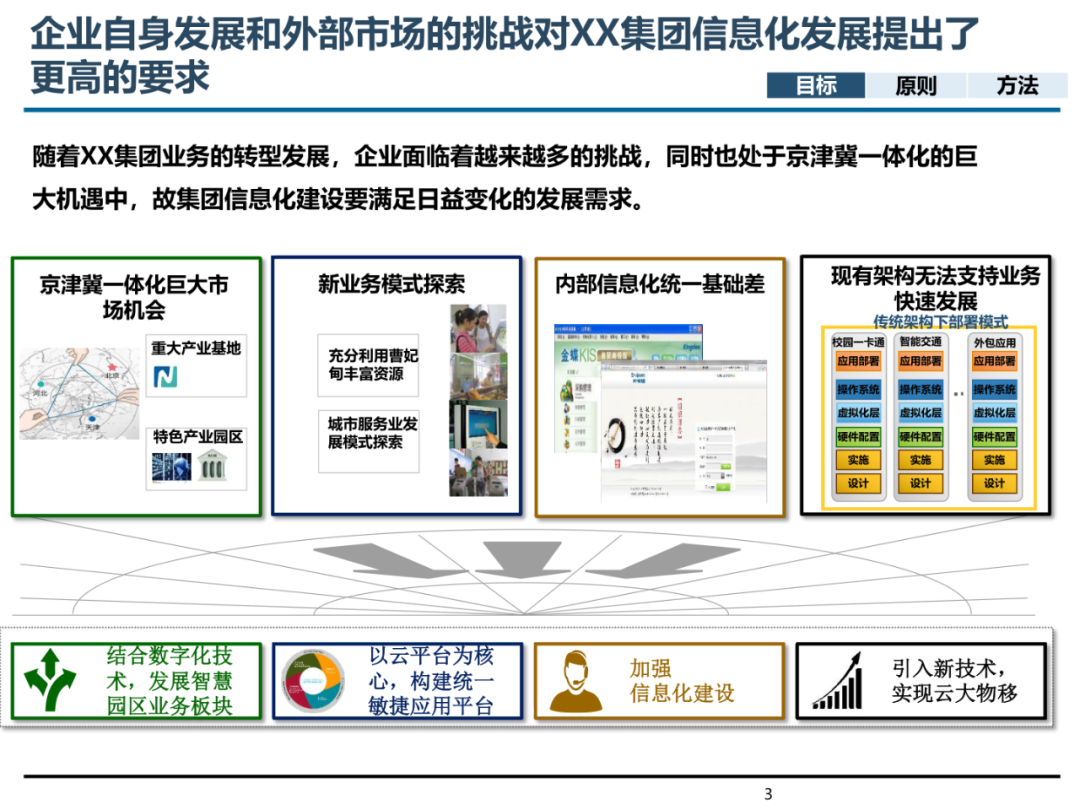Click the page number 3
This screenshot has height=810, width=1080.
tap(768, 794)
